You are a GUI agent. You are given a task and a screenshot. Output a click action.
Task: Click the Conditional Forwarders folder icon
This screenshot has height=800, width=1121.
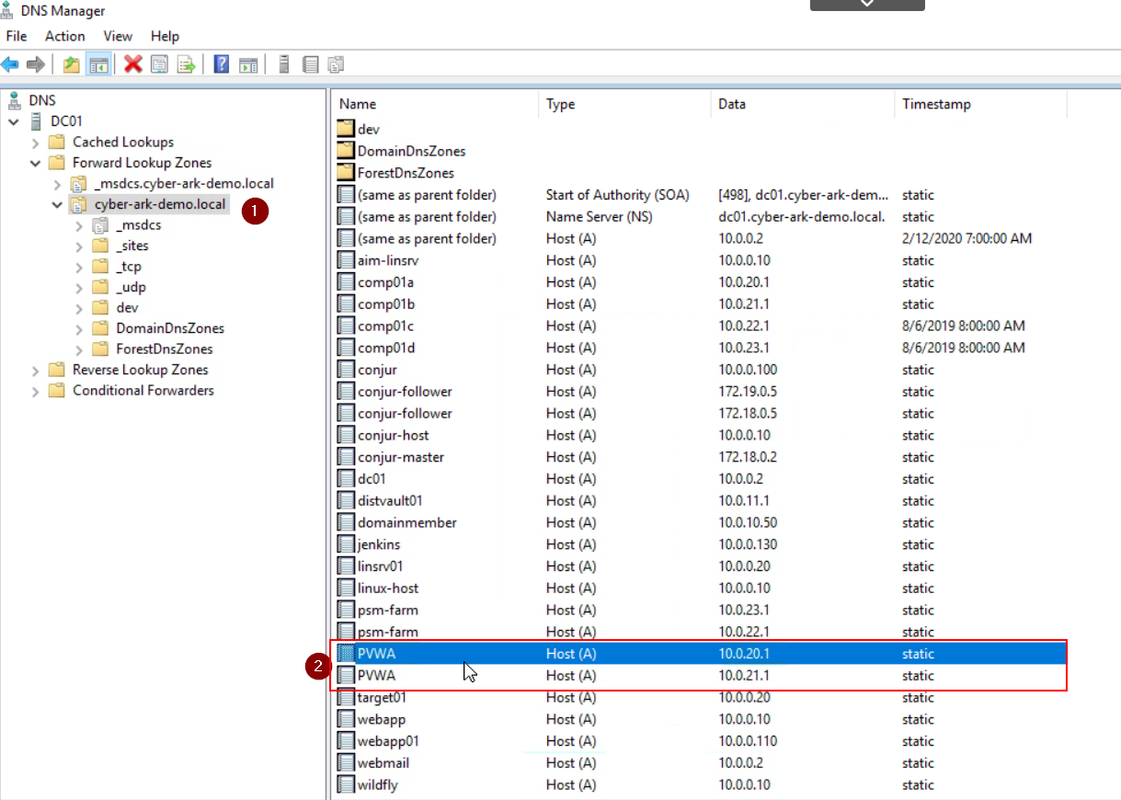pos(56,390)
